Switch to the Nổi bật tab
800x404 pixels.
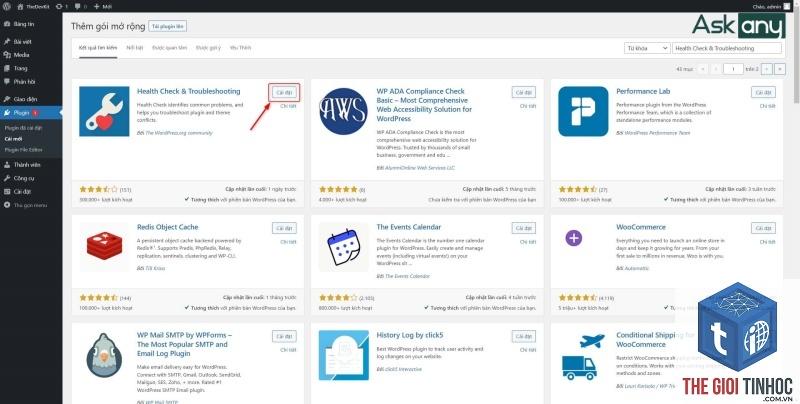pos(135,47)
